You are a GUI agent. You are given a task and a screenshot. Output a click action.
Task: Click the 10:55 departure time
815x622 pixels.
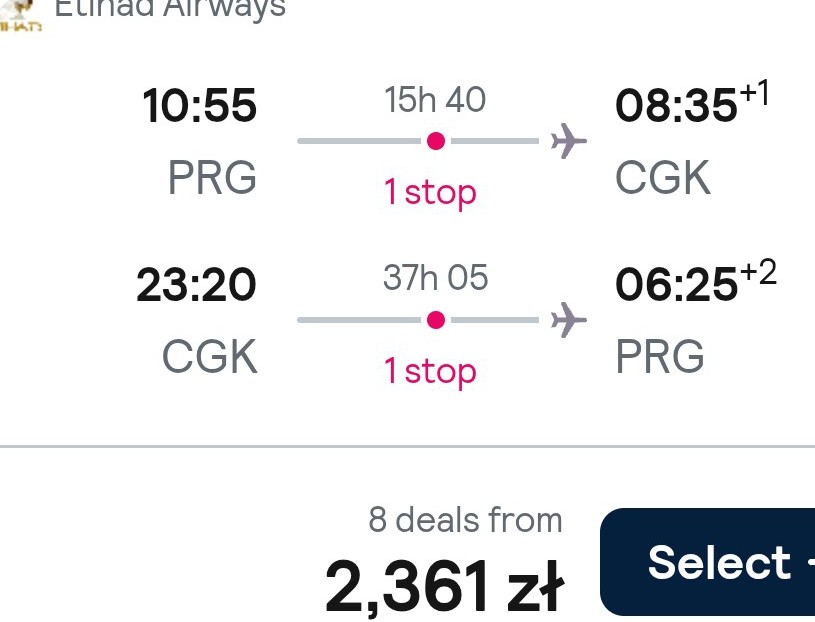tap(199, 105)
